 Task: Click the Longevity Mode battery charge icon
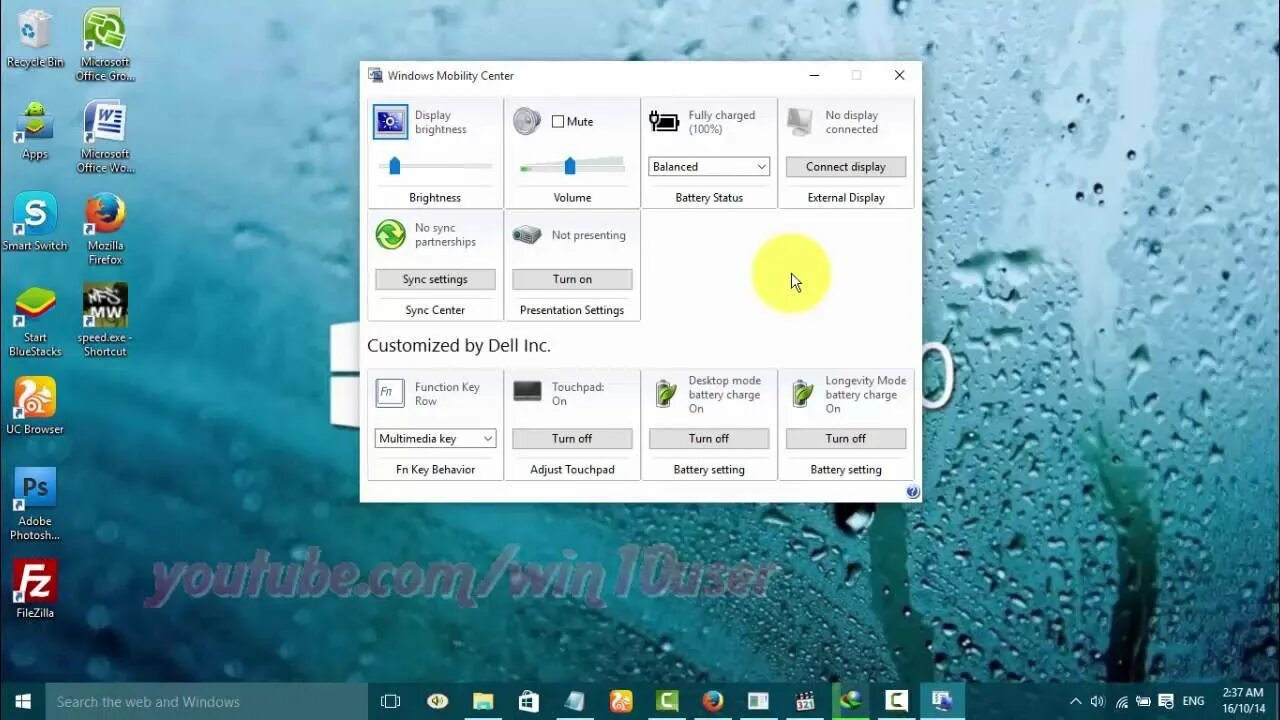coord(802,393)
